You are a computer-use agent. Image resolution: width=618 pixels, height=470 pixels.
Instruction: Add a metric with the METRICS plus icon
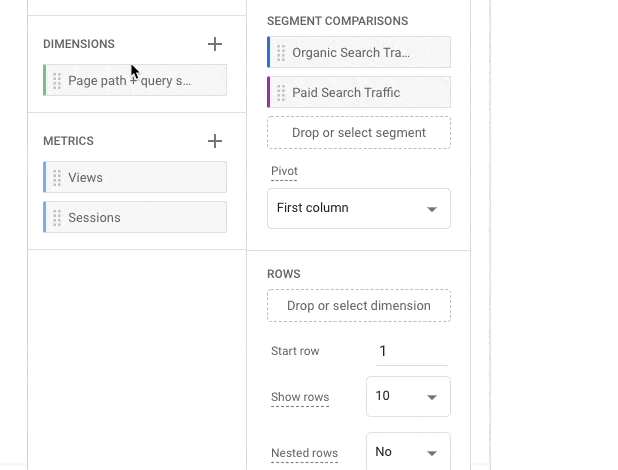[214, 141]
